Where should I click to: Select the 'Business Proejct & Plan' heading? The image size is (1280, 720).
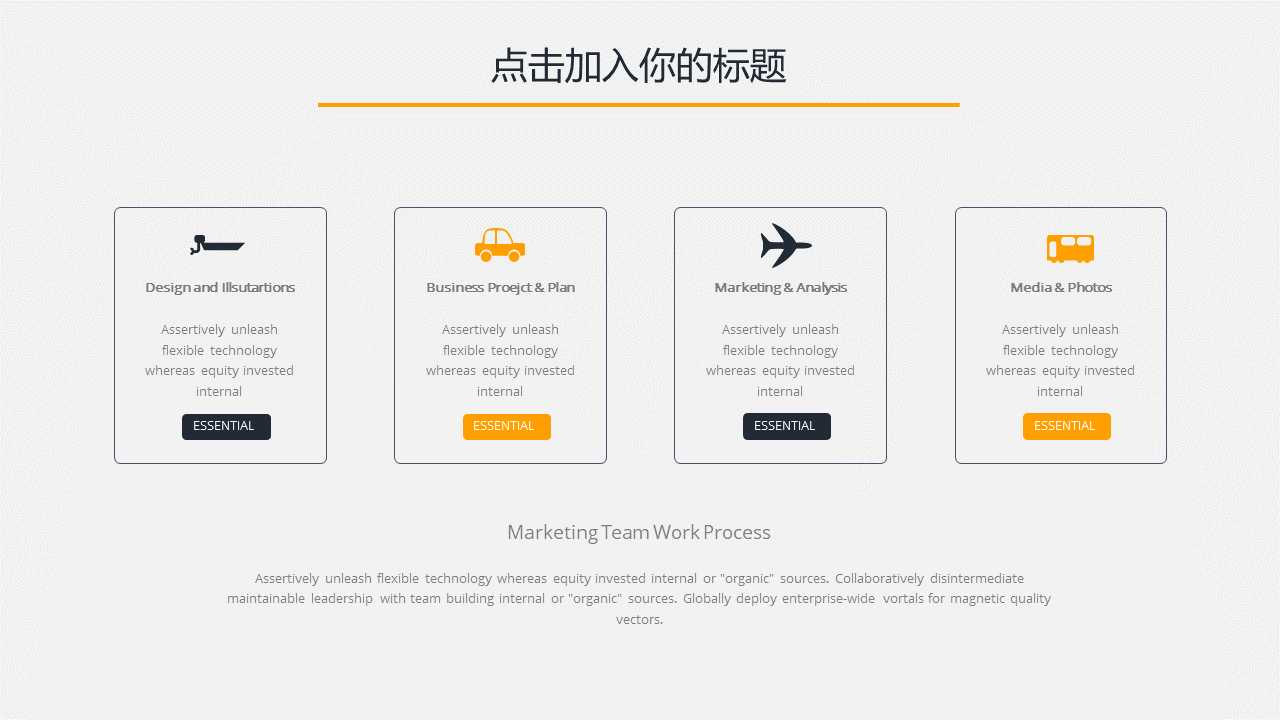click(500, 287)
